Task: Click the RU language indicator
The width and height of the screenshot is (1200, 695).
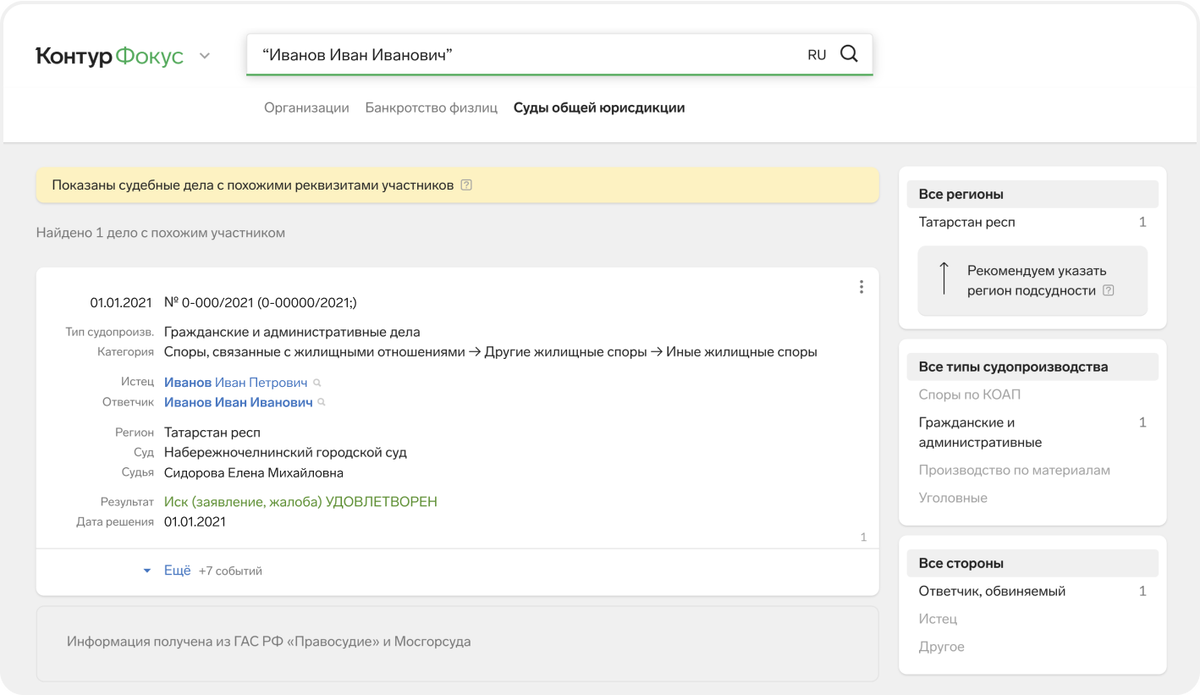Action: click(817, 55)
